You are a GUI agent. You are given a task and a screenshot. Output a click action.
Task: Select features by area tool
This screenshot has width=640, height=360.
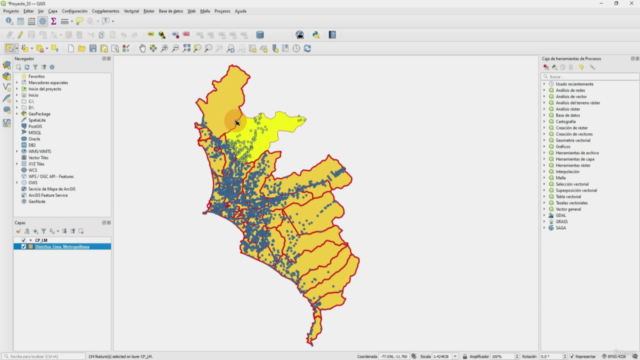pyautogui.click(x=9, y=49)
